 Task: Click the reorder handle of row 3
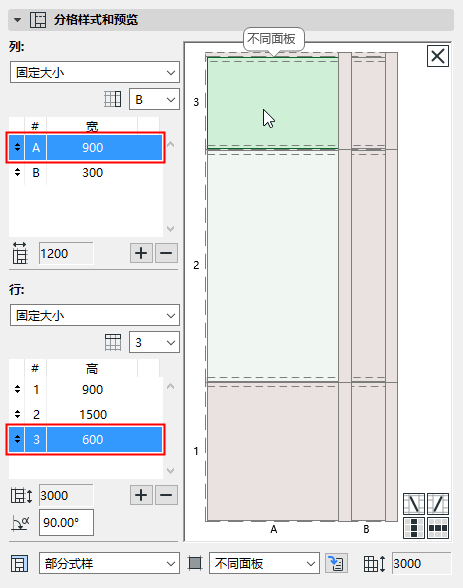pyautogui.click(x=17, y=439)
